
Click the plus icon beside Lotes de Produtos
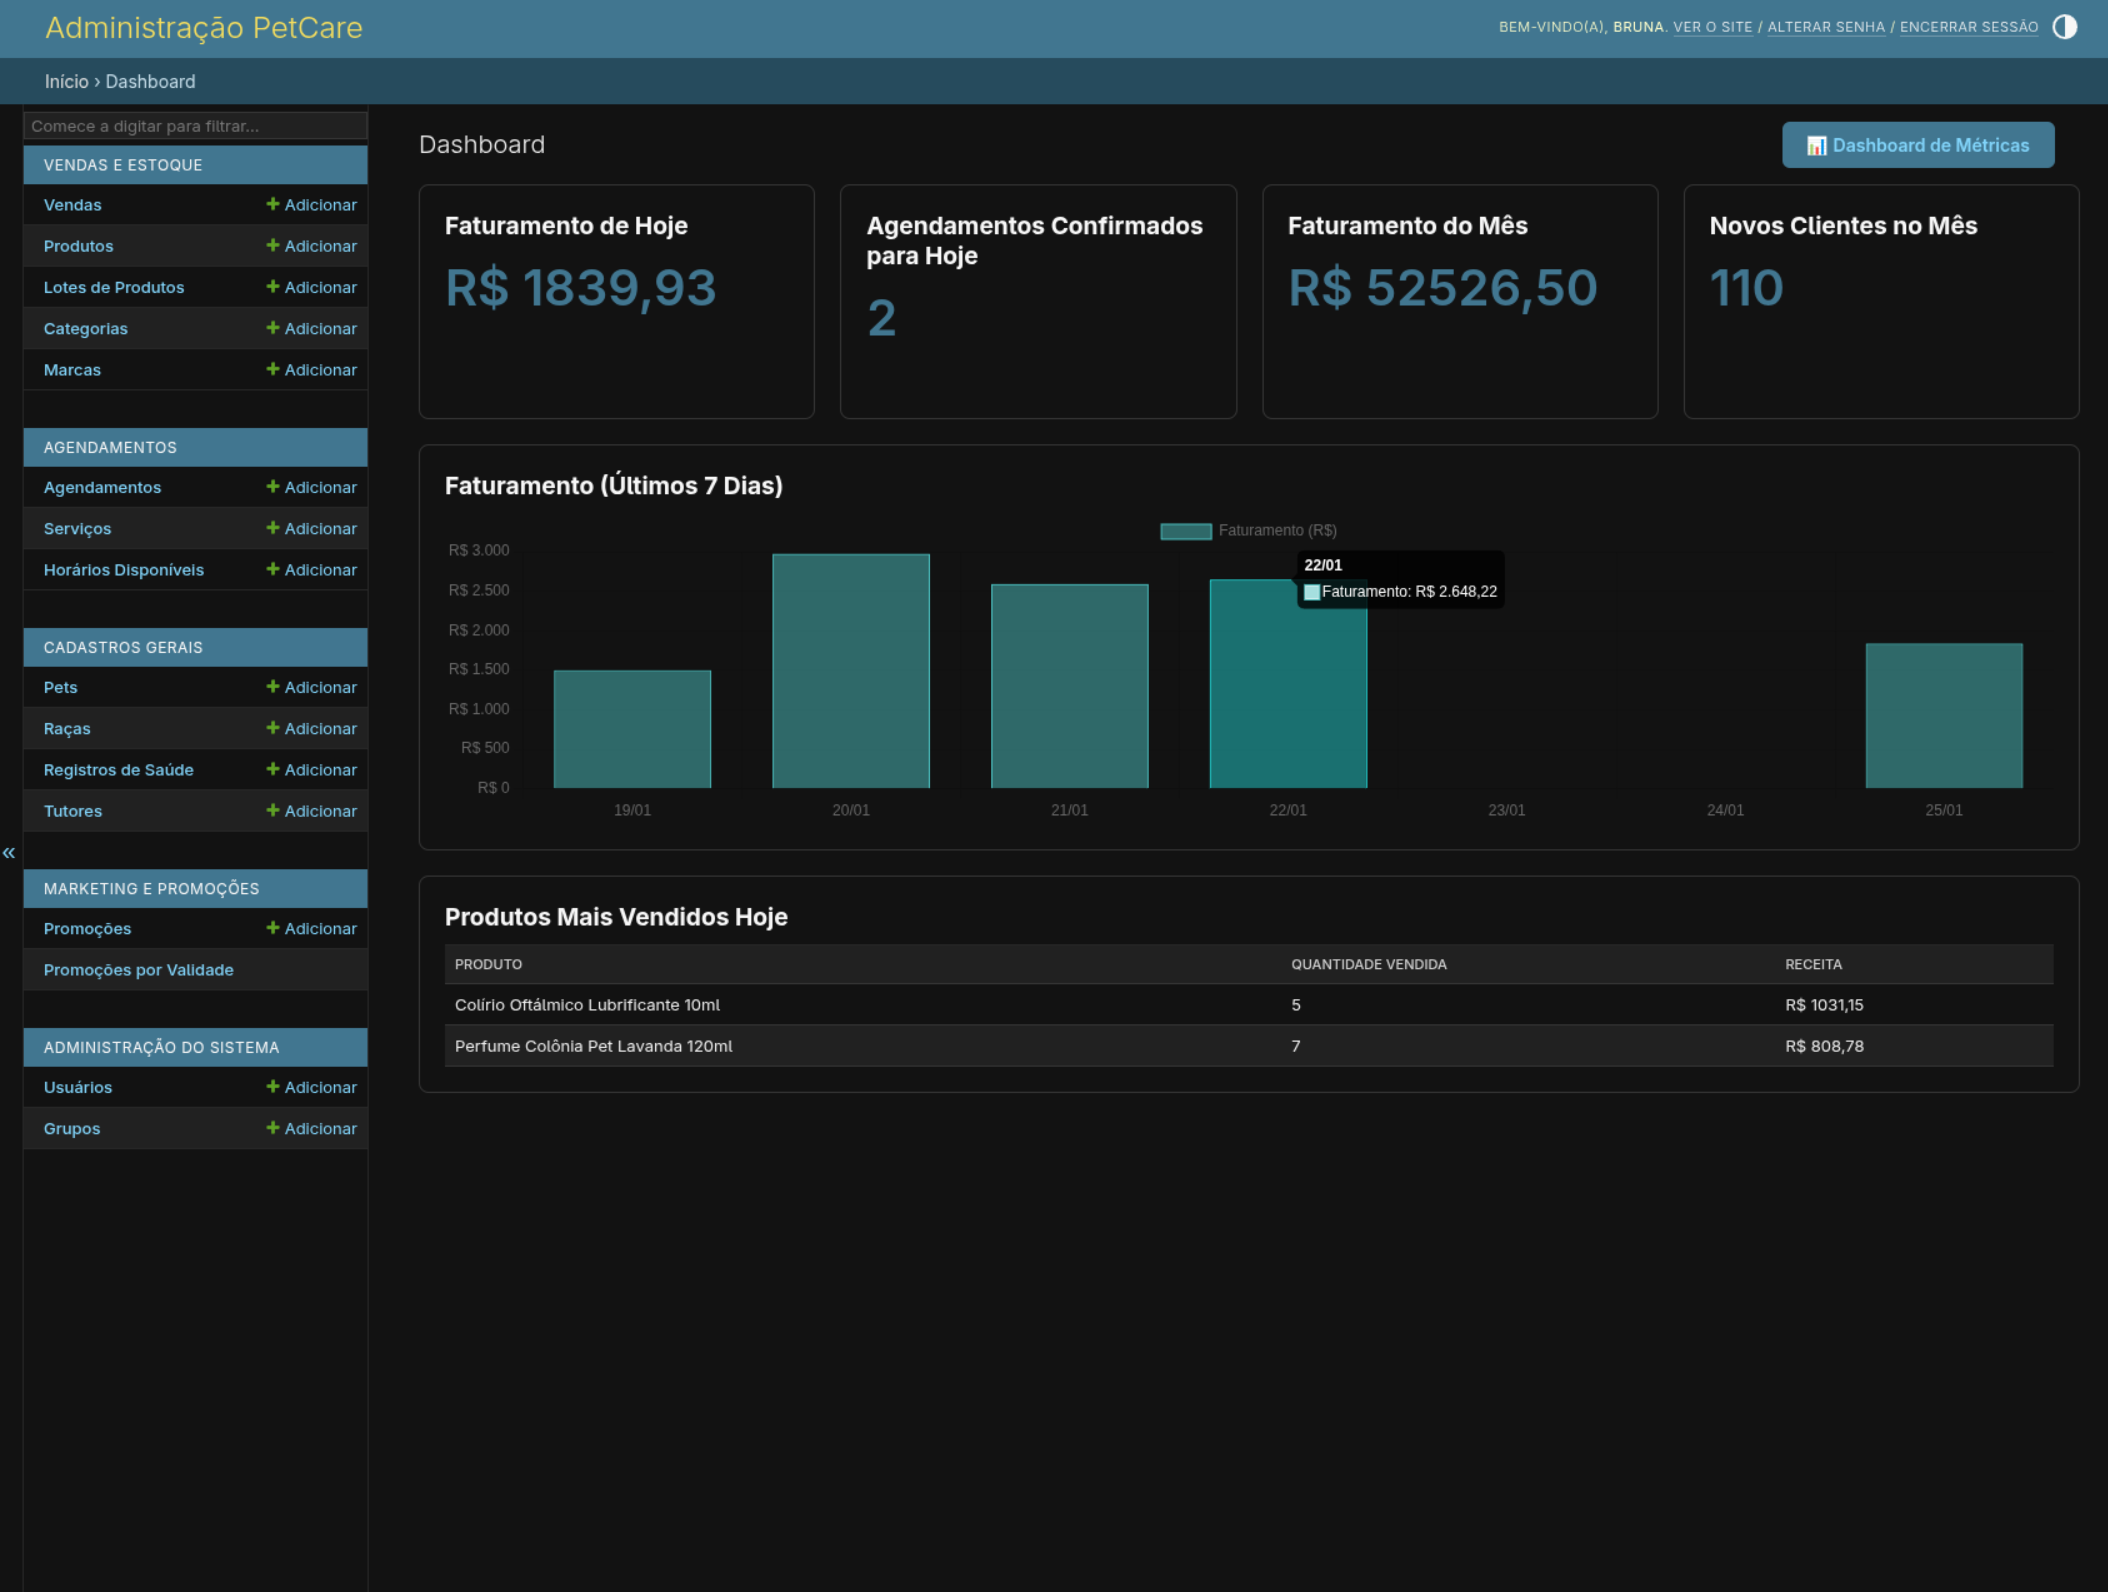(272, 287)
